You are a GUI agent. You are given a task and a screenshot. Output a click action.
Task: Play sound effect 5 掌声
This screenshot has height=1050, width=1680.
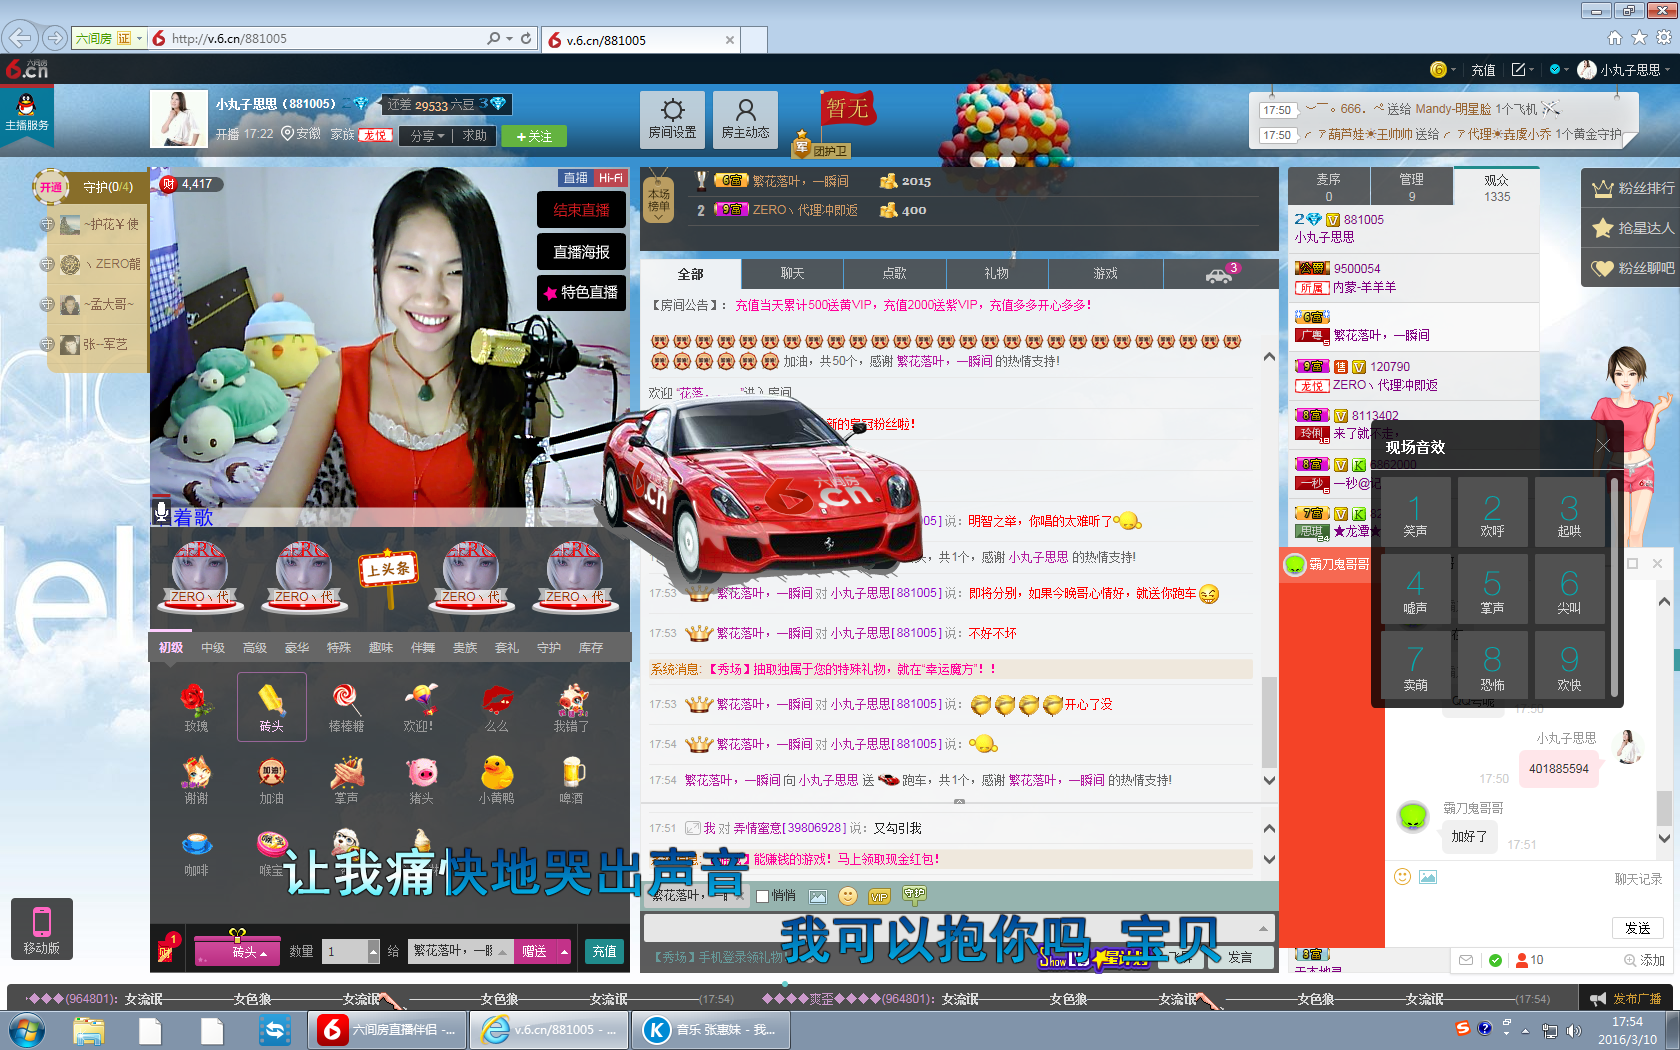coord(1492,588)
